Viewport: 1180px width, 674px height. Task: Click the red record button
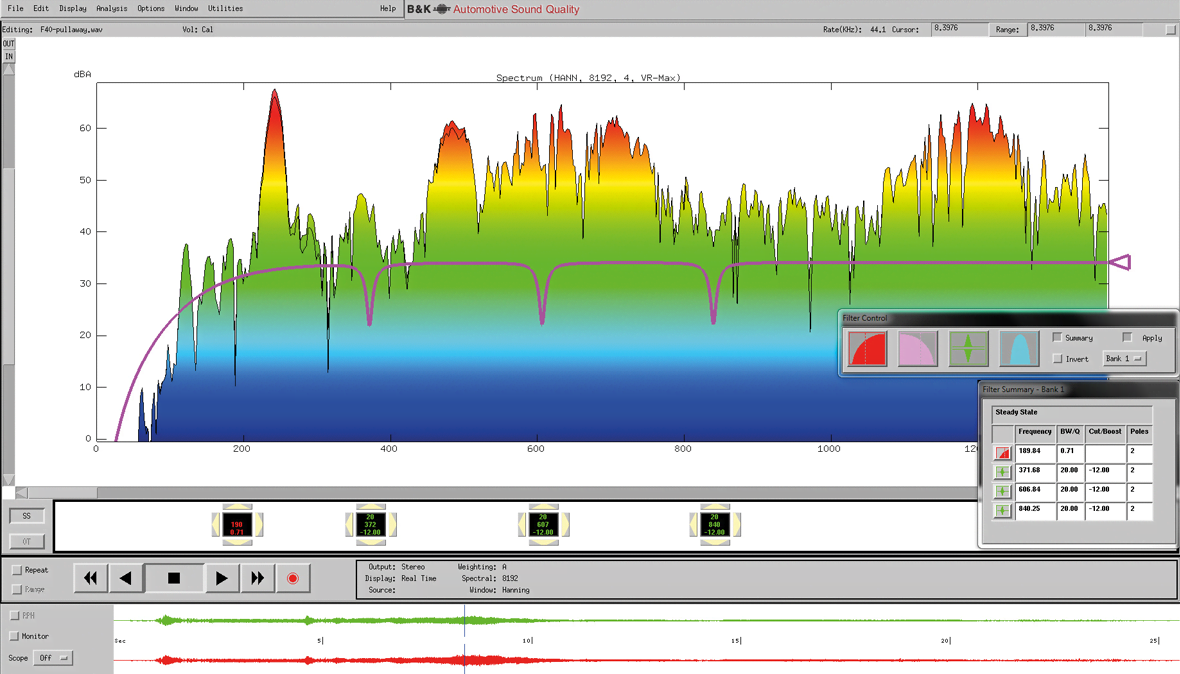(293, 578)
